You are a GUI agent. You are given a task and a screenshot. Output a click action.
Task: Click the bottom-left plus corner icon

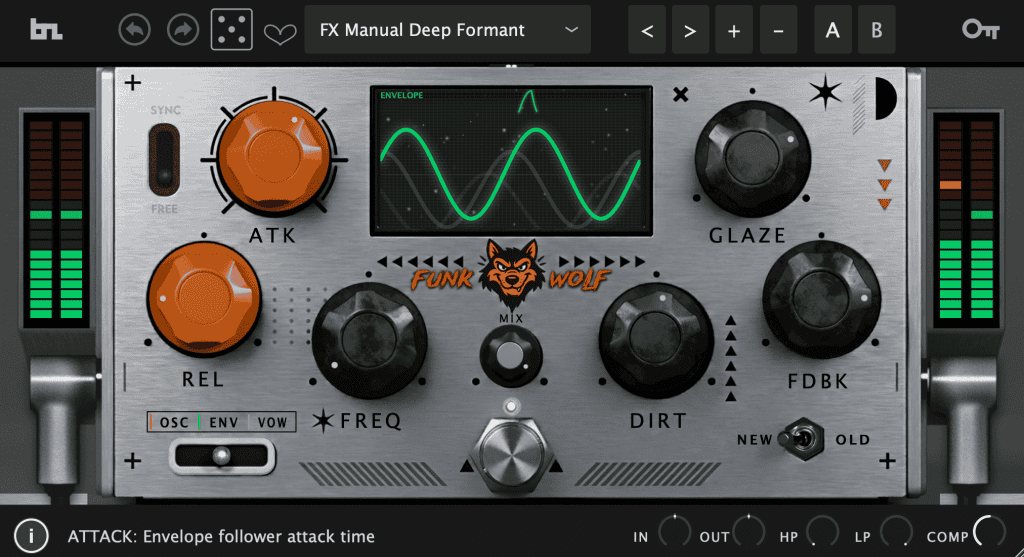133,461
